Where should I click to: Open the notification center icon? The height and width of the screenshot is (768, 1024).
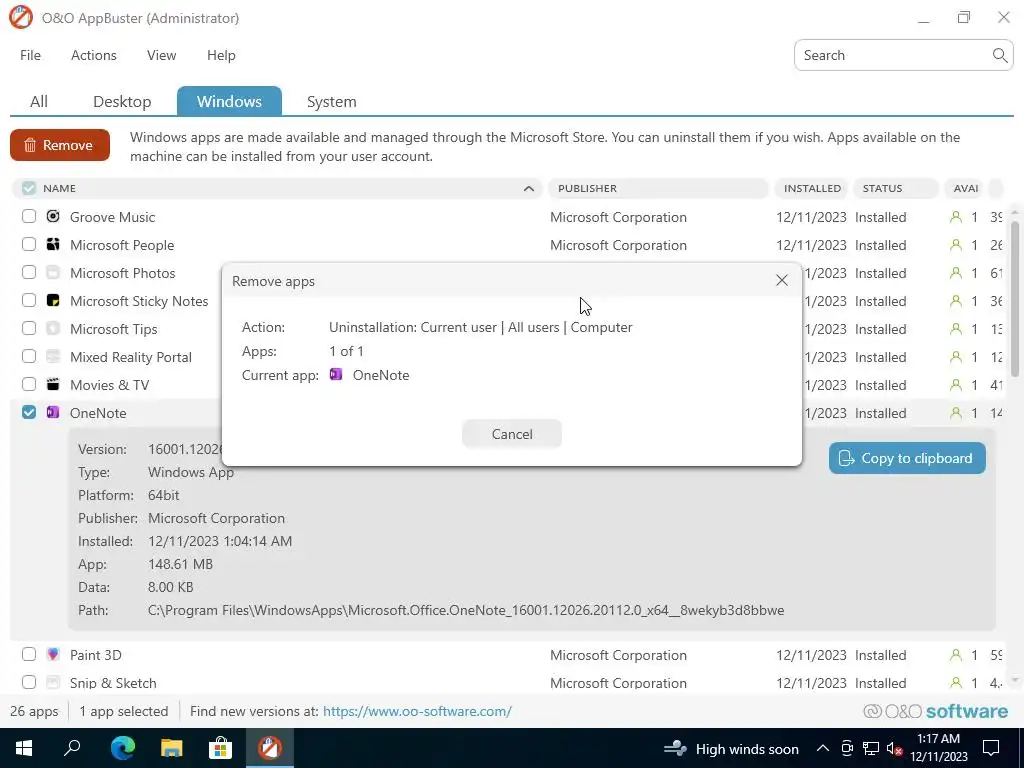pyautogui.click(x=991, y=748)
